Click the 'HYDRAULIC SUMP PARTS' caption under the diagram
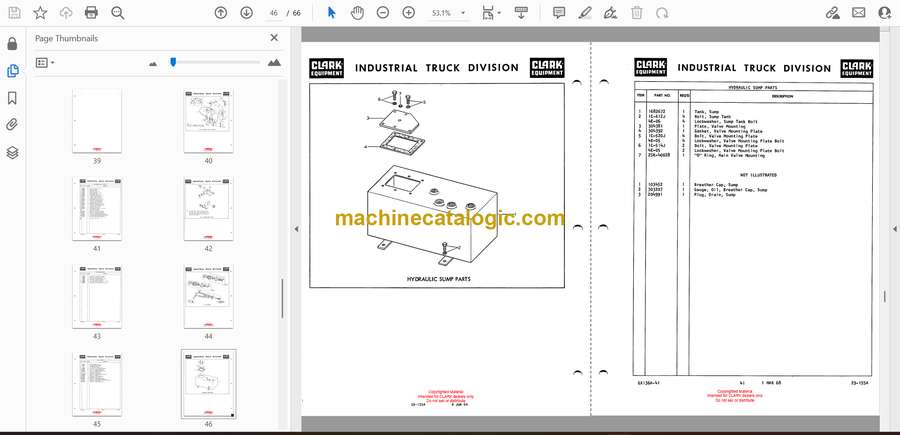This screenshot has width=900, height=435. tap(439, 279)
